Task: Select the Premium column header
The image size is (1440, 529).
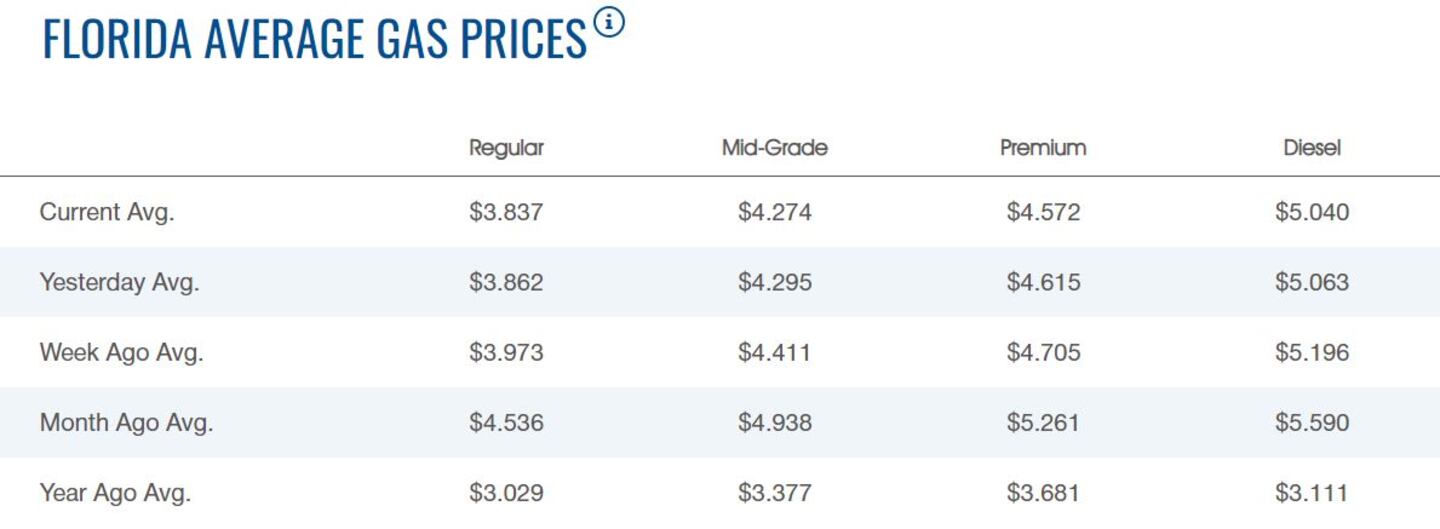Action: click(x=1043, y=148)
